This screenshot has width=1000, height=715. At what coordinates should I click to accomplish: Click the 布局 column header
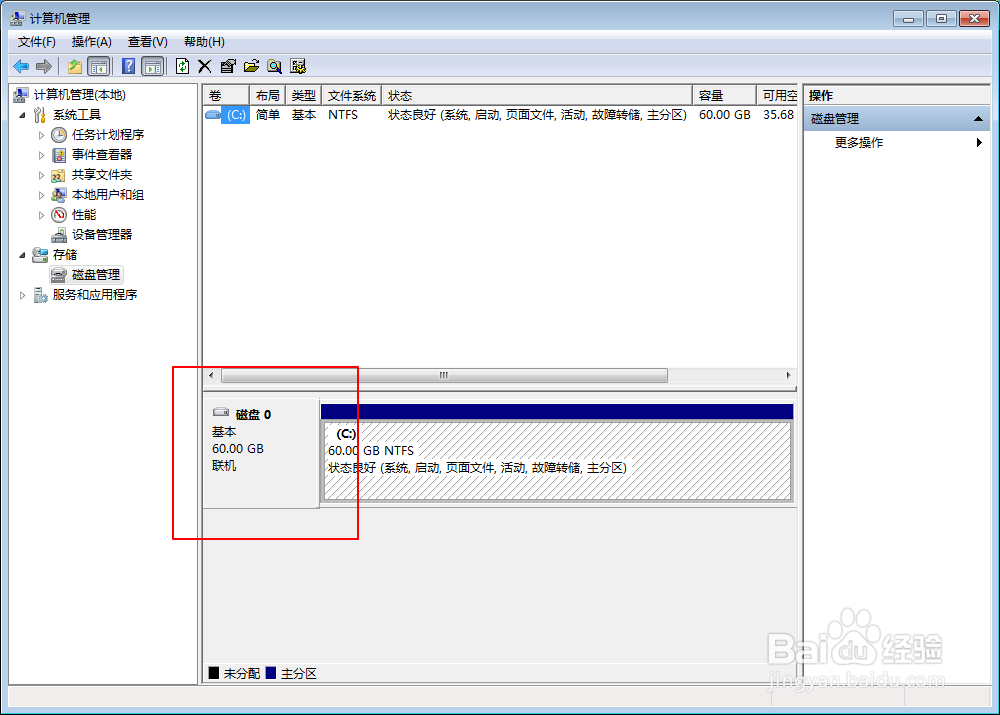(267, 96)
